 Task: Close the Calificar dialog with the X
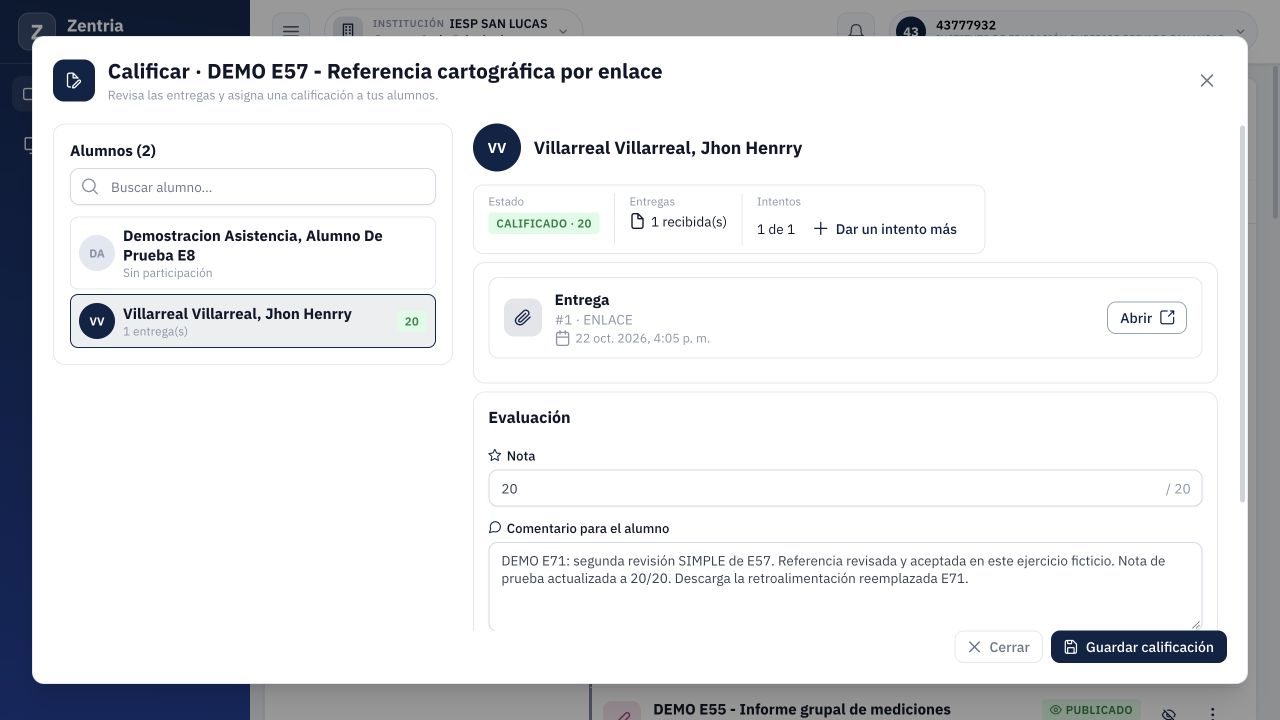[x=1207, y=81]
